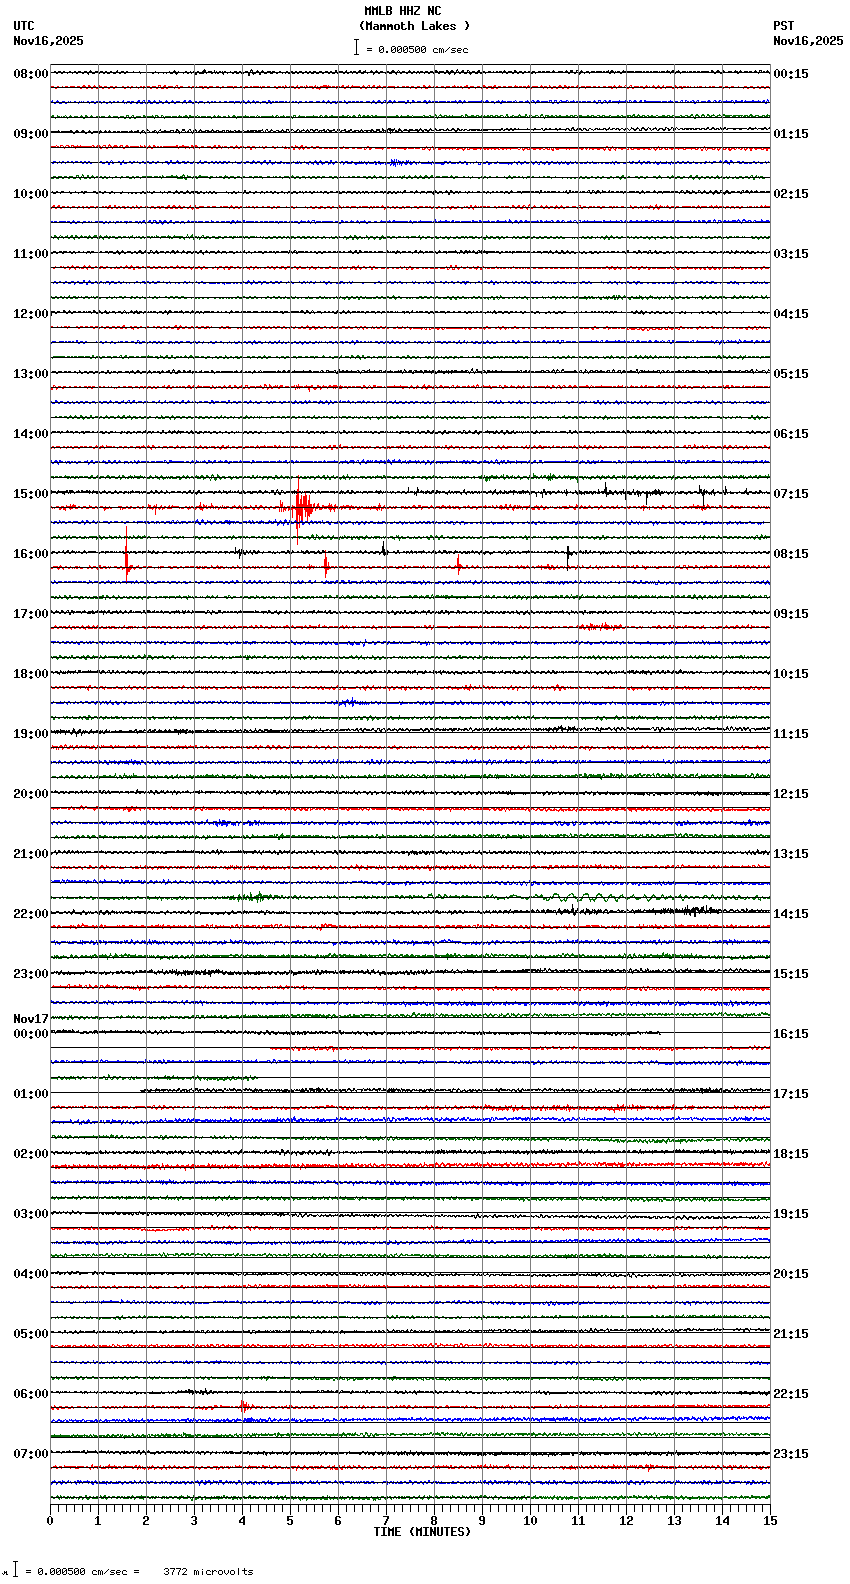Click the 08:00 UTC time label
The image size is (850, 1584).
[31, 74]
